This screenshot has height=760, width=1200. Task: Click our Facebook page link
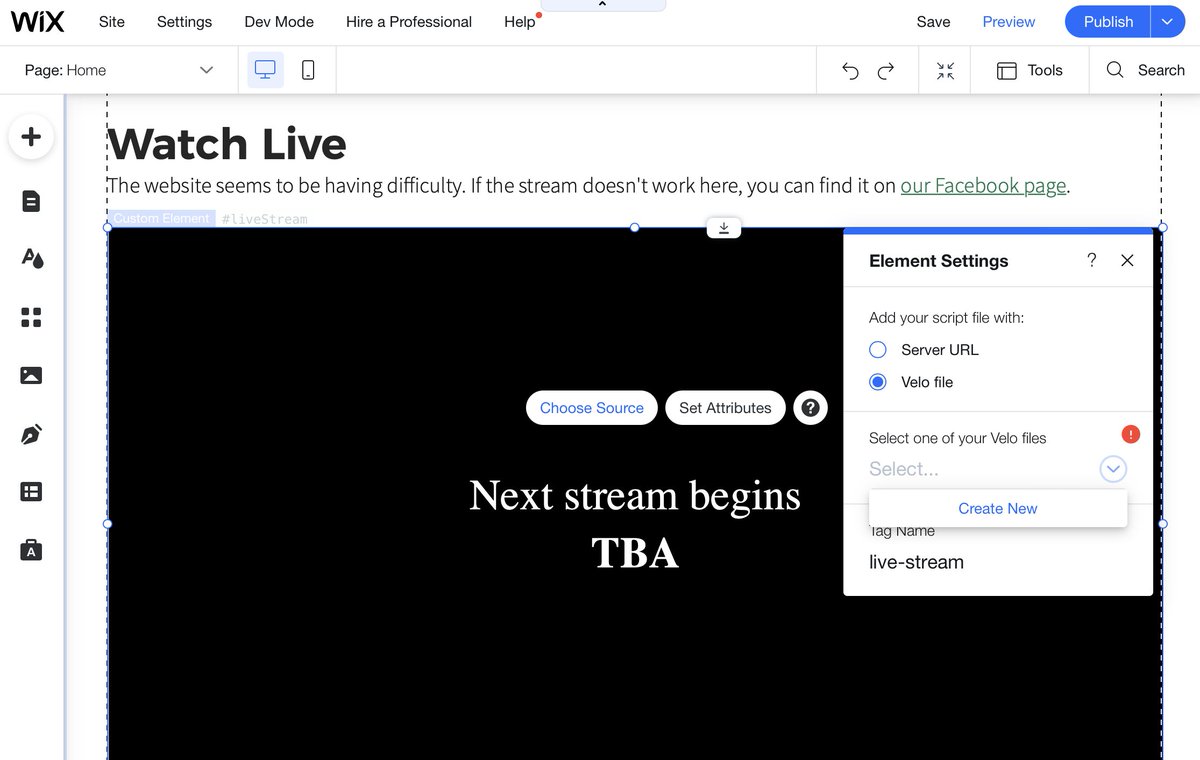click(x=983, y=185)
